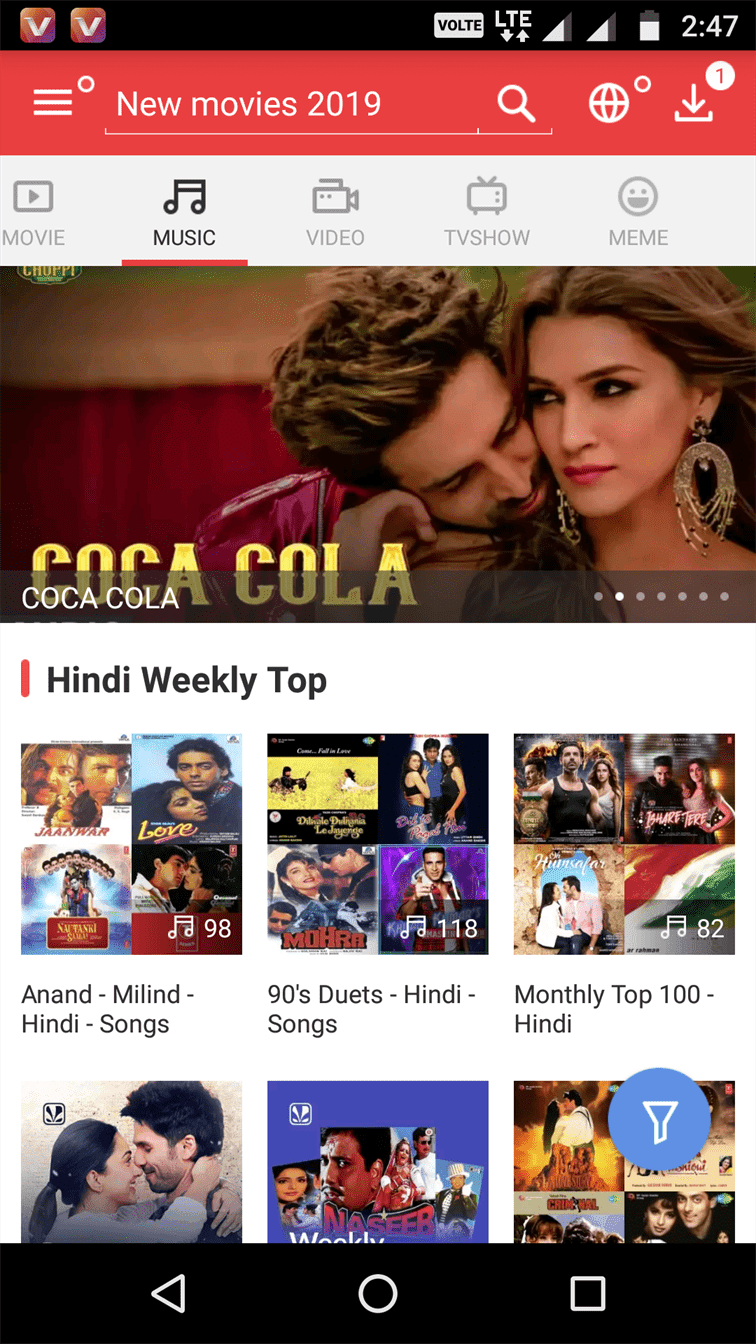Tap the blue filter funnel button

tap(659, 1121)
